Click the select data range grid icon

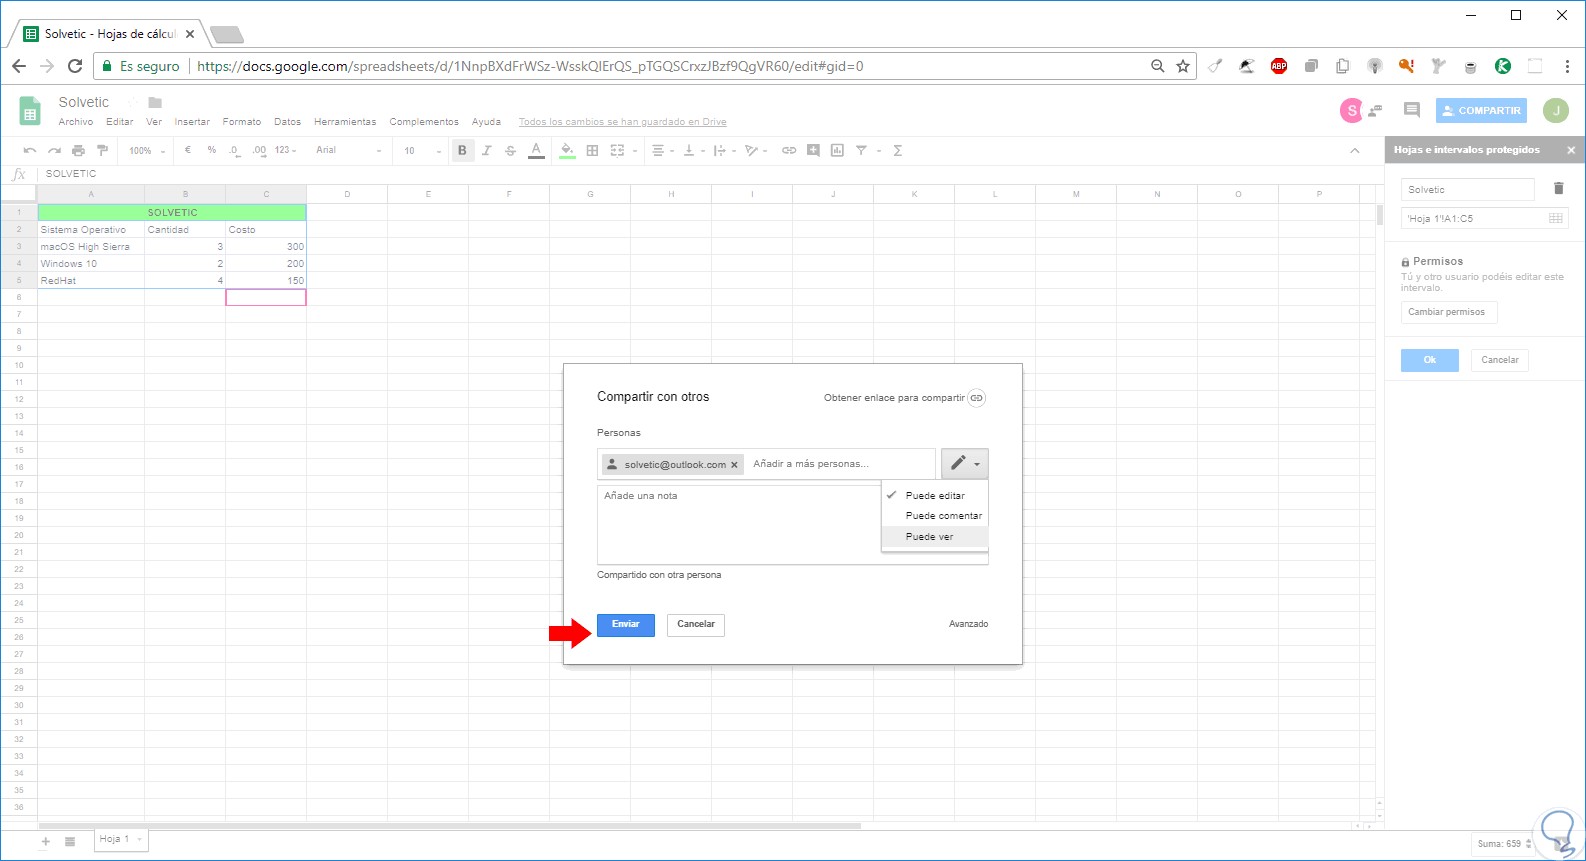click(x=1556, y=218)
